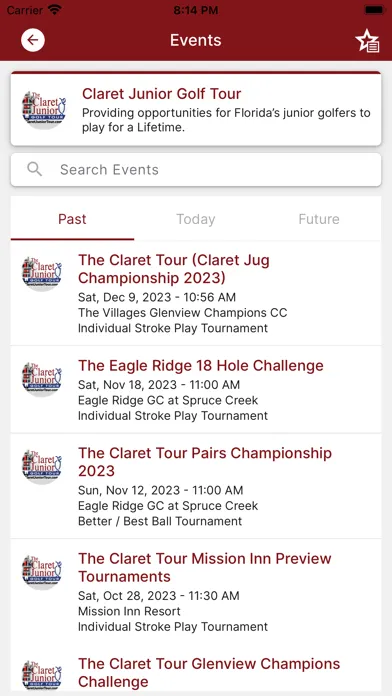The height and width of the screenshot is (696, 392).
Task: Tap the Wi-Fi status bar icon
Action: click(x=55, y=10)
